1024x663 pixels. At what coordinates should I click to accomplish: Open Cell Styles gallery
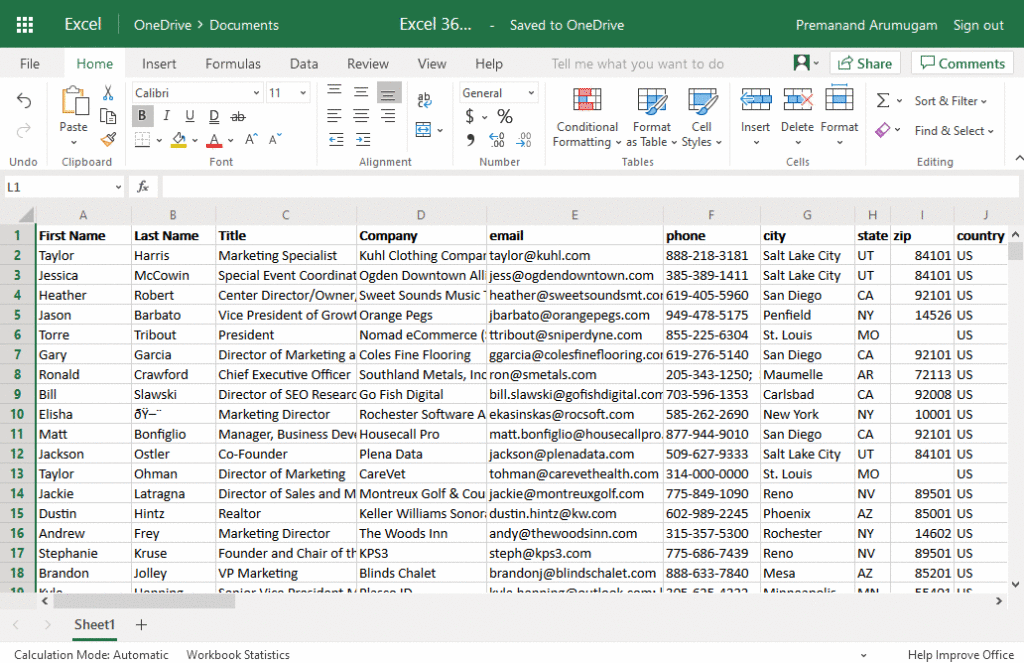(702, 118)
